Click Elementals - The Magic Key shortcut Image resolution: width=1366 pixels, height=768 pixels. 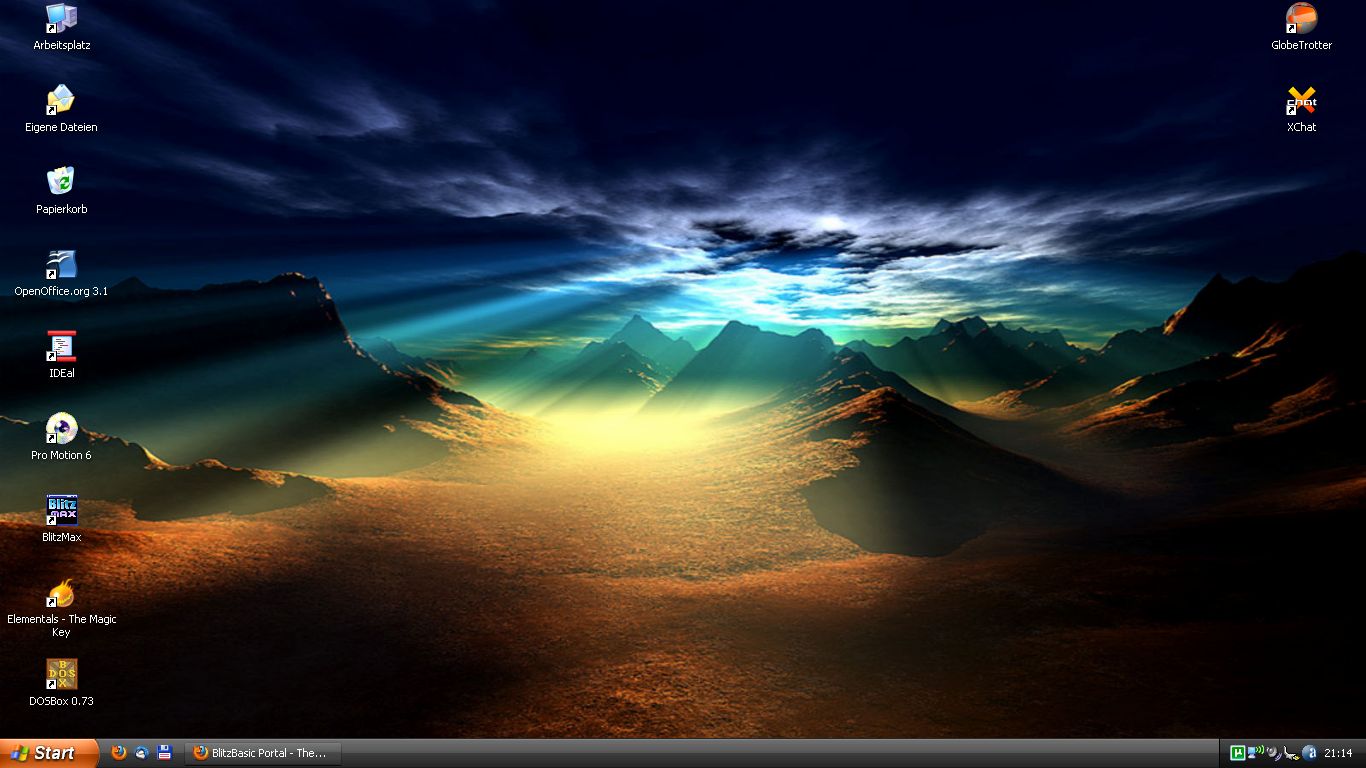61,593
